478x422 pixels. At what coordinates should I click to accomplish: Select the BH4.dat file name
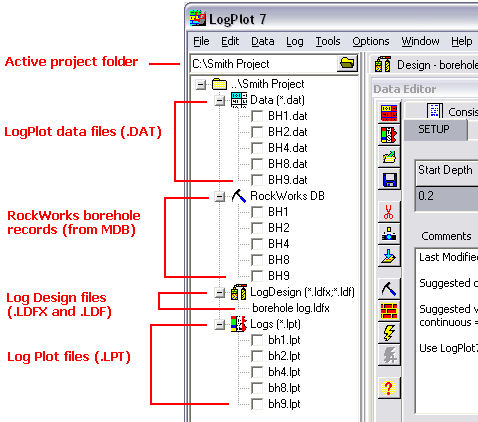(288, 148)
